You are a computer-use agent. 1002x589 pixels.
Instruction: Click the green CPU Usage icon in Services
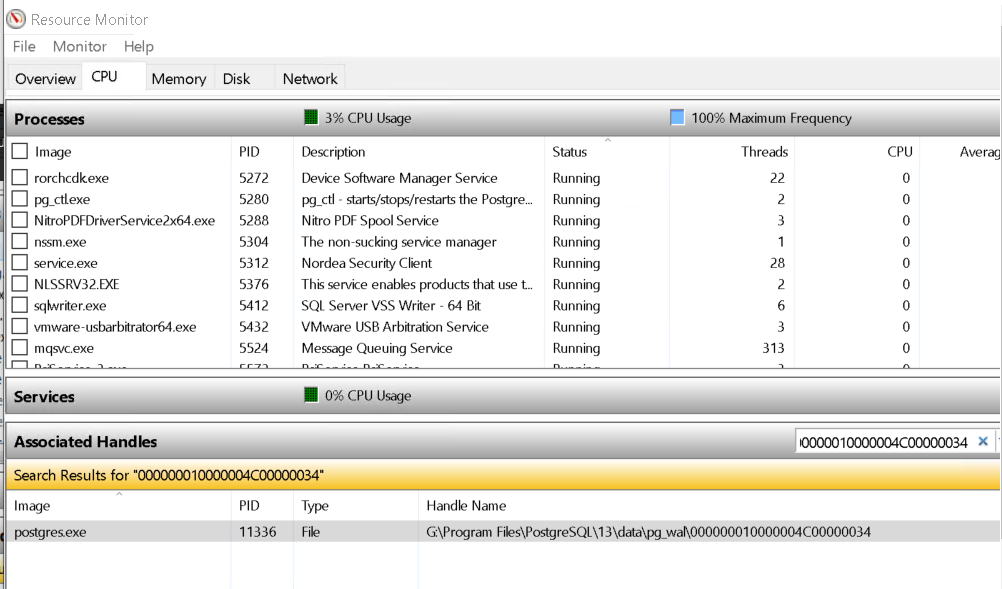pyautogui.click(x=311, y=396)
